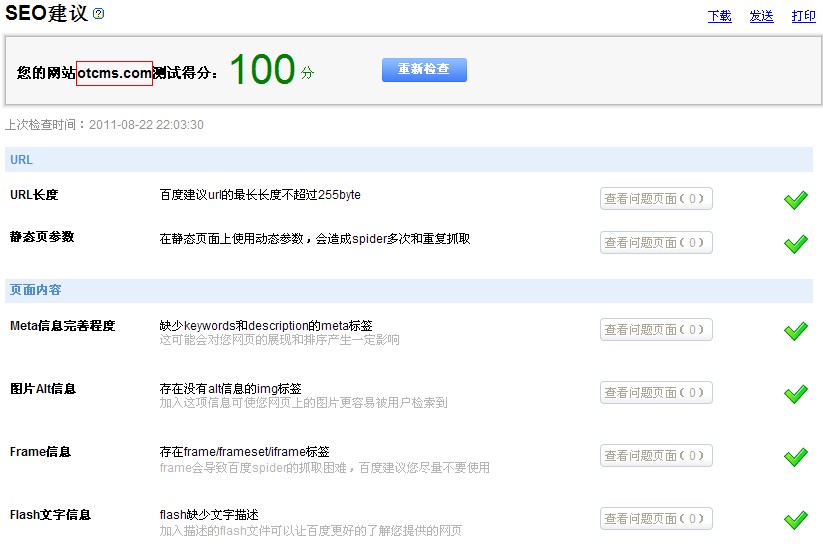The image size is (823, 550).
Task: Open the 发送 link
Action: 761,16
